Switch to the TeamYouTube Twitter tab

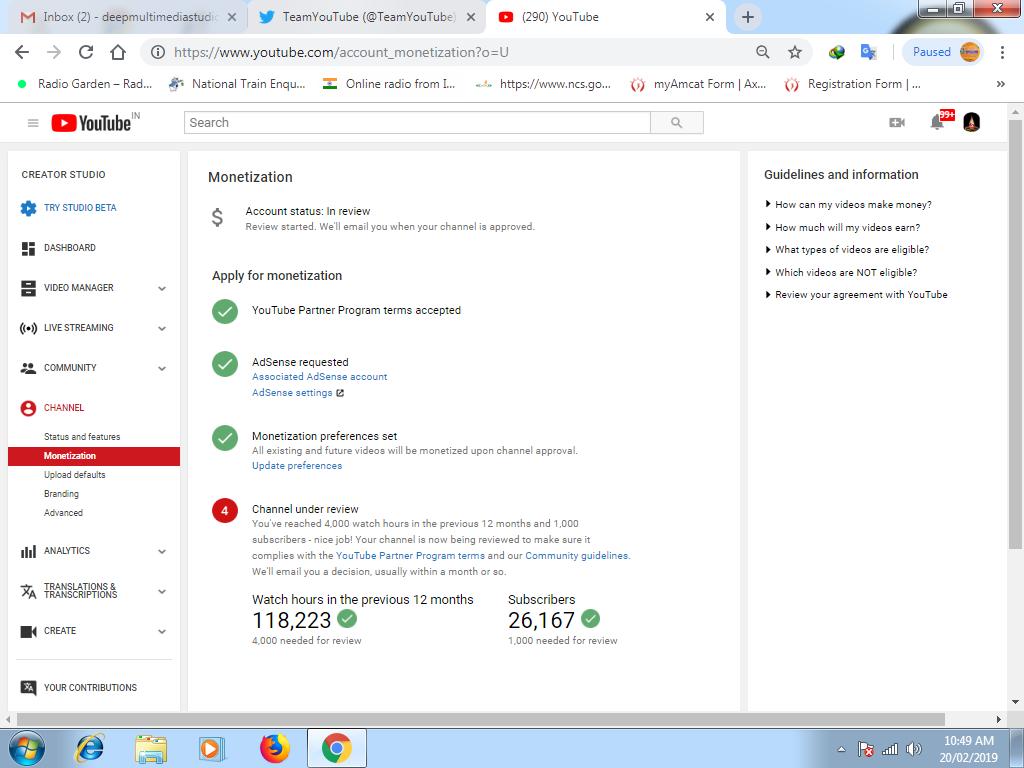pyautogui.click(x=366, y=17)
